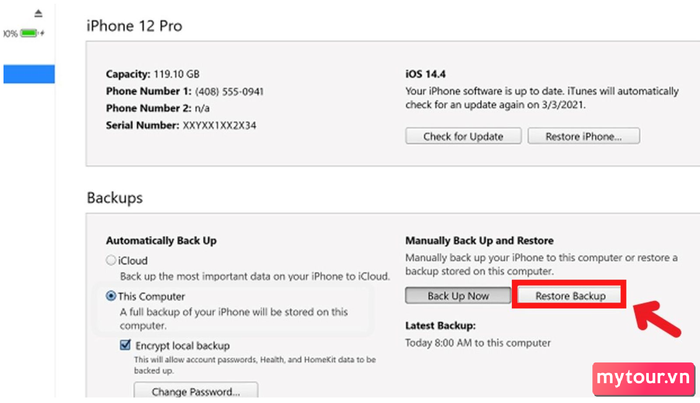This screenshot has height=403, width=700.
Task: Click the green battery charge icon
Action: (29, 33)
